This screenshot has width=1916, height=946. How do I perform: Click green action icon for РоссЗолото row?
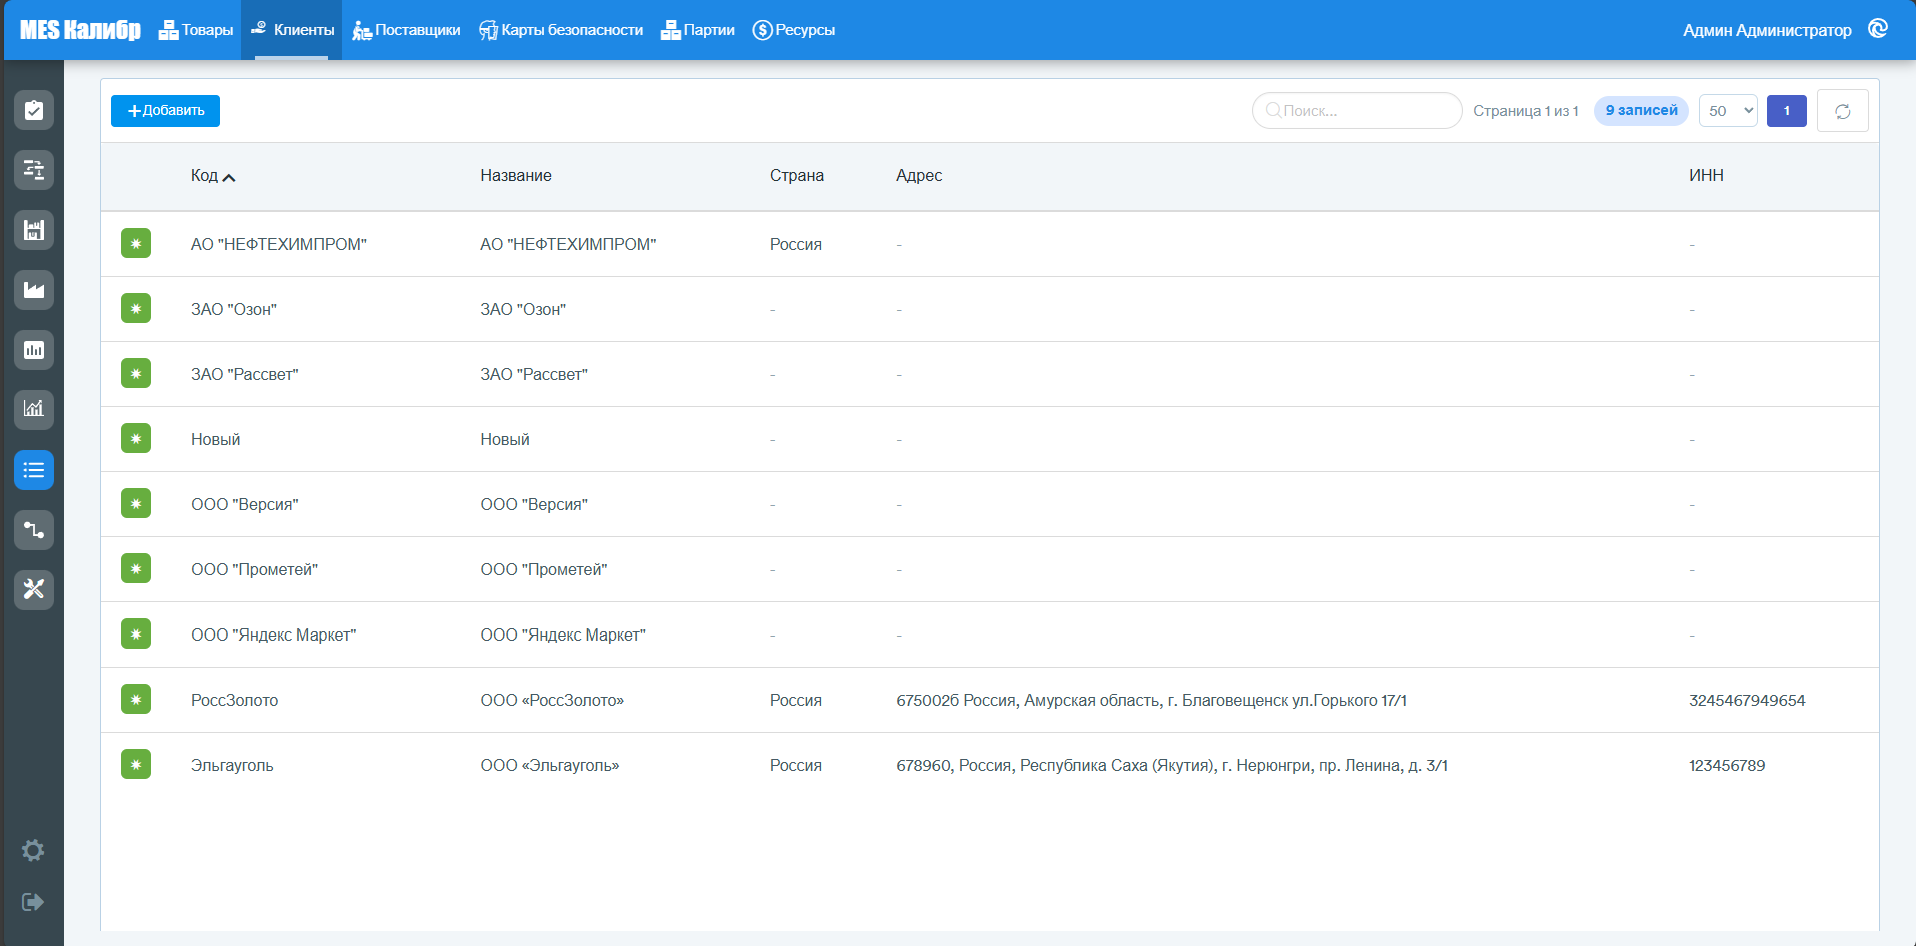point(136,700)
